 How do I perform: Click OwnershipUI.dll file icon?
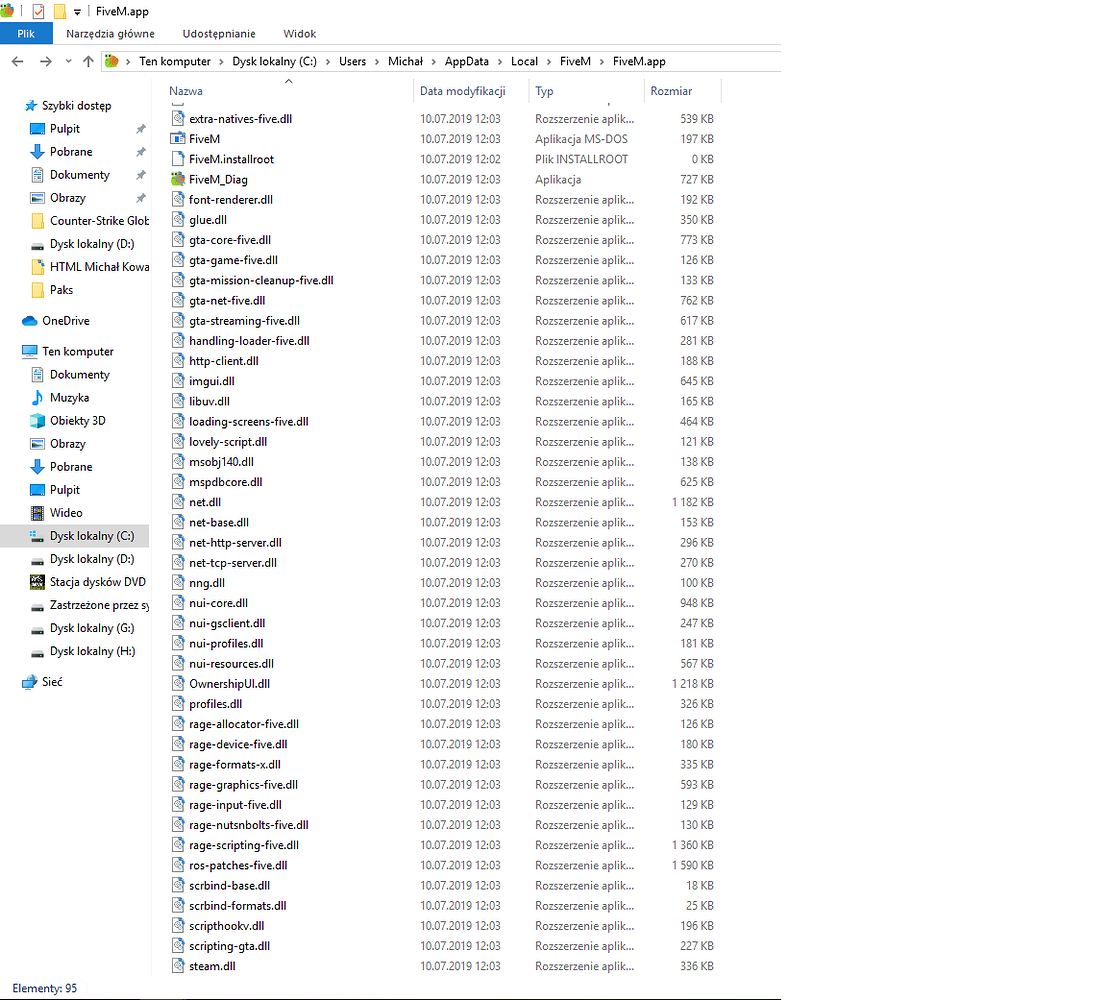click(178, 683)
